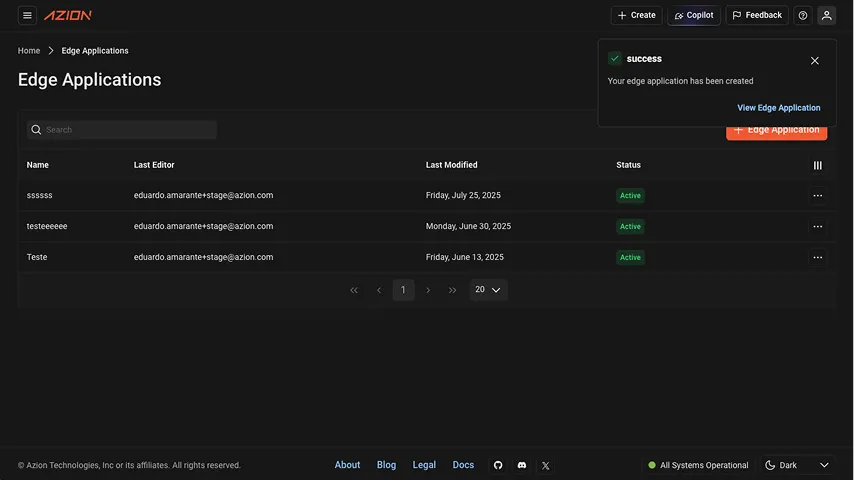Screen dimensions: 854x480
Task: Open the Dark theme selector
Action: point(797,465)
